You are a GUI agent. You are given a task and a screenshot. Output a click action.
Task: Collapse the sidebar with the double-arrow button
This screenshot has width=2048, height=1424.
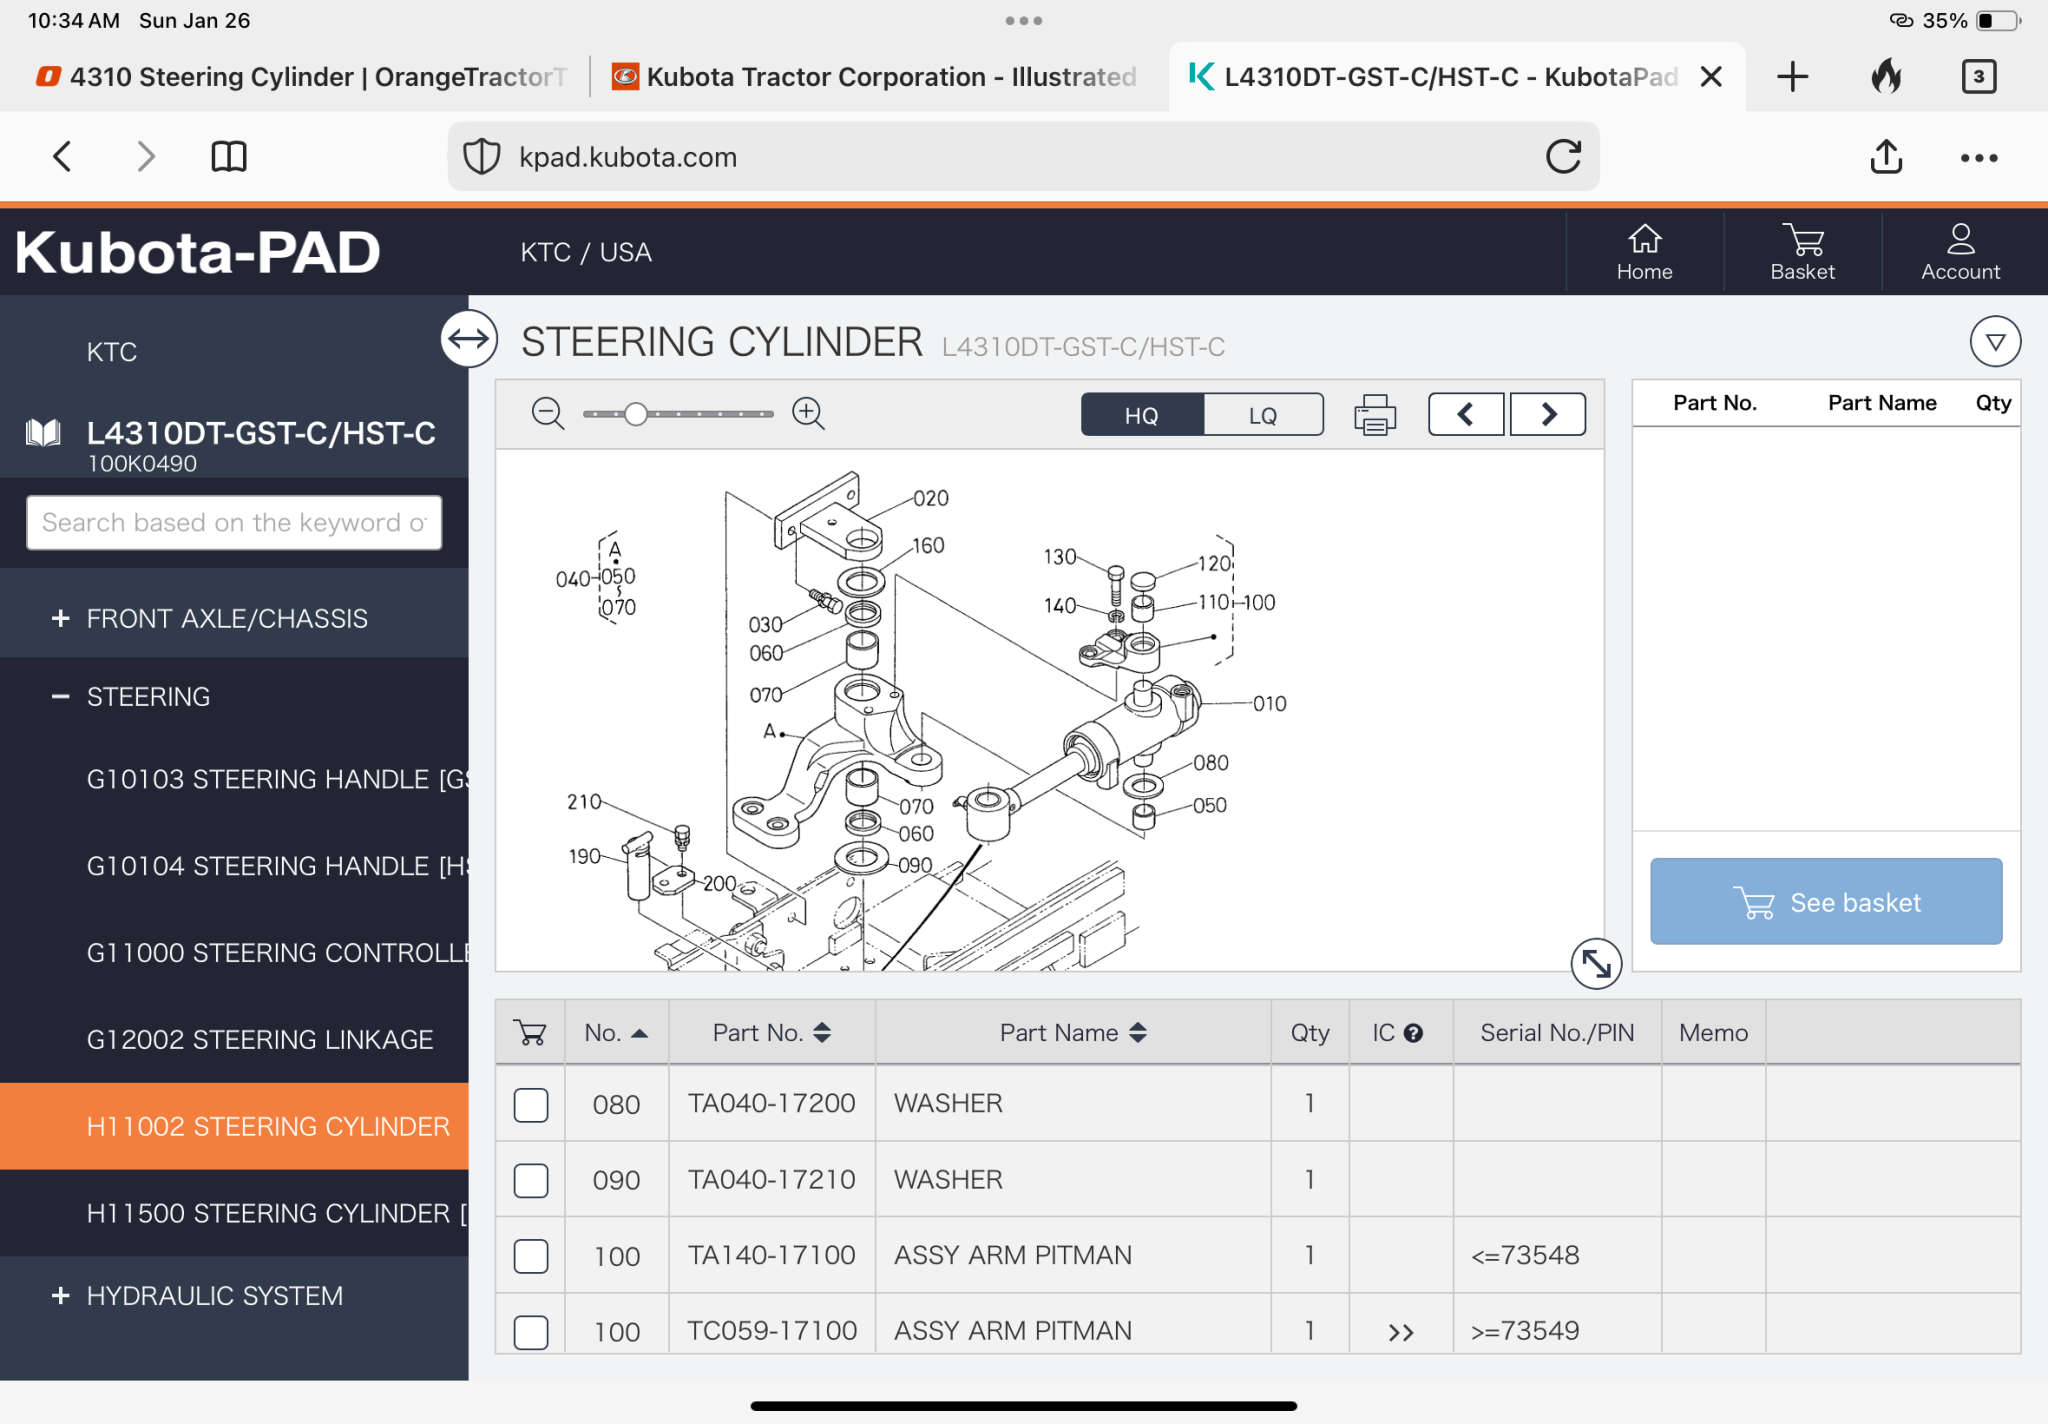coord(469,339)
